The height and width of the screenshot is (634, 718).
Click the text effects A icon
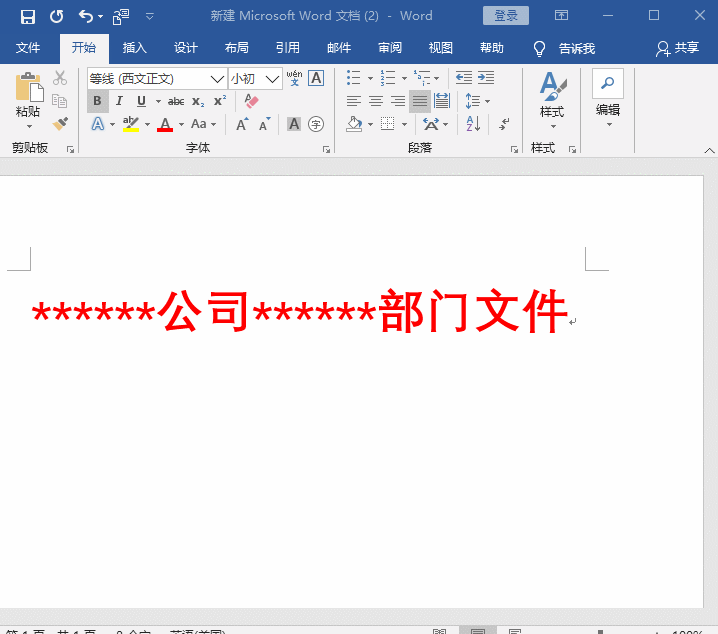point(98,124)
